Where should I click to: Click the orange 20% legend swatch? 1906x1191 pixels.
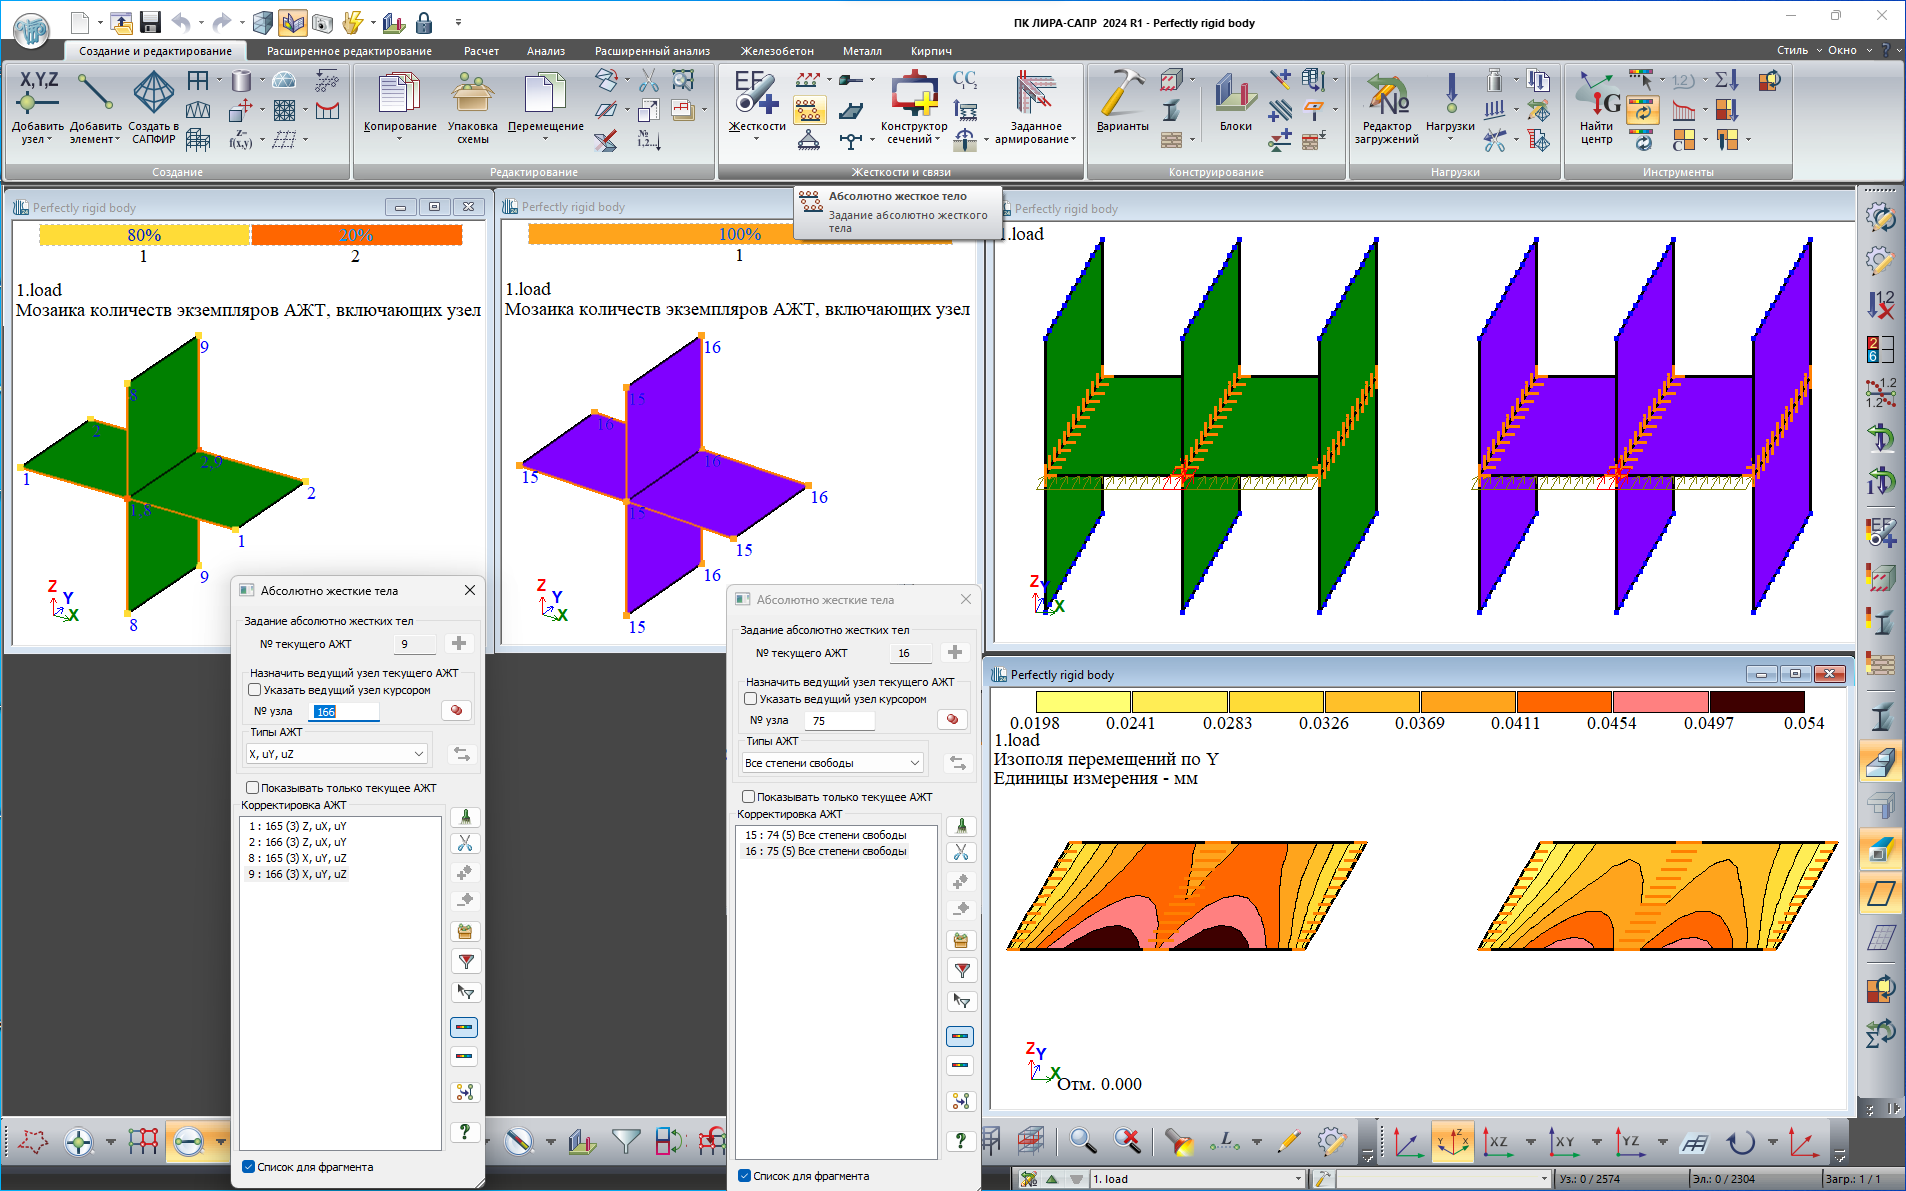(356, 235)
